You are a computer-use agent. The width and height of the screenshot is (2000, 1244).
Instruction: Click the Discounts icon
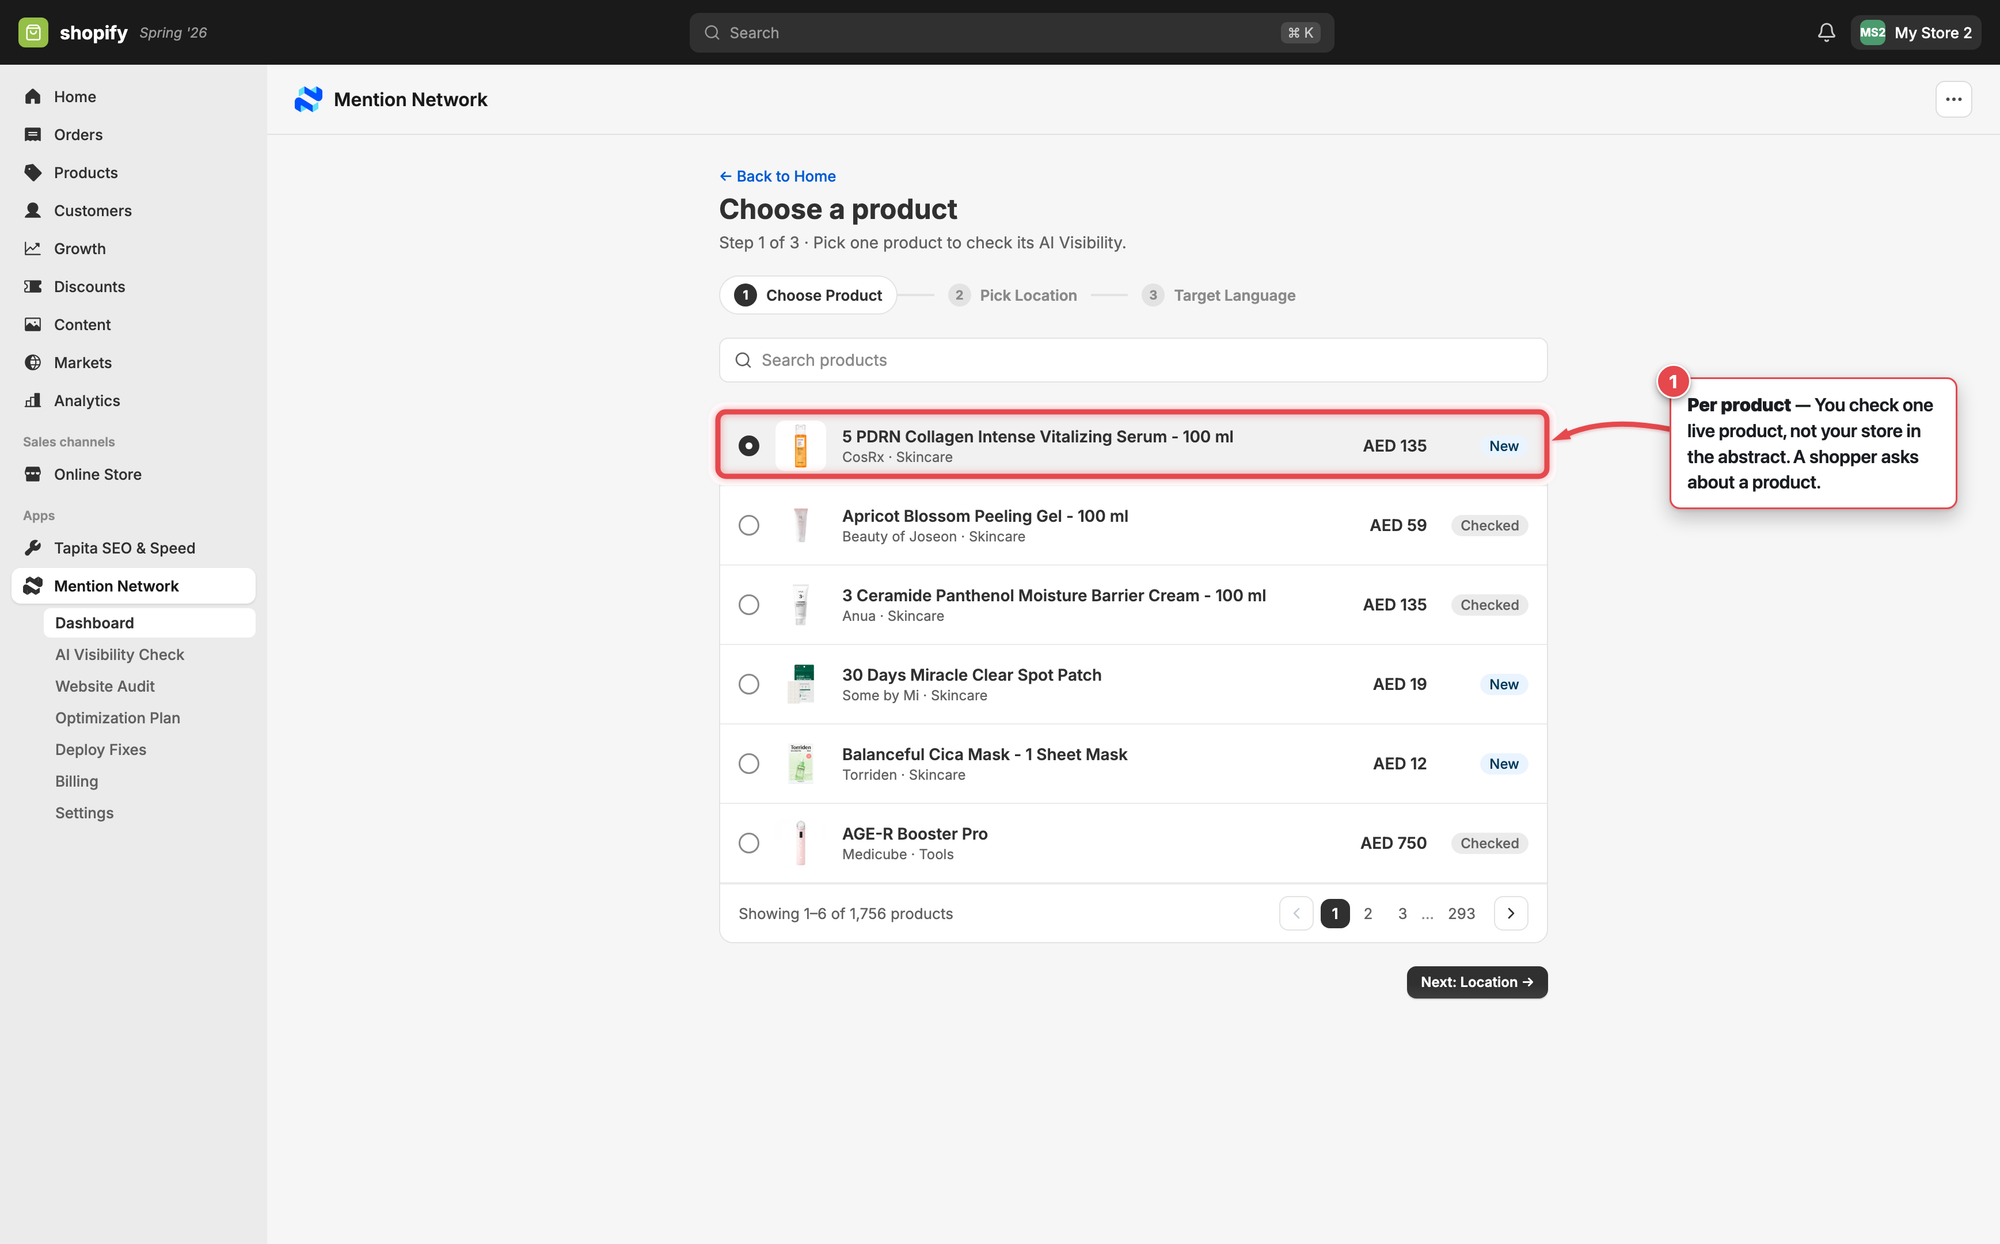coord(33,286)
